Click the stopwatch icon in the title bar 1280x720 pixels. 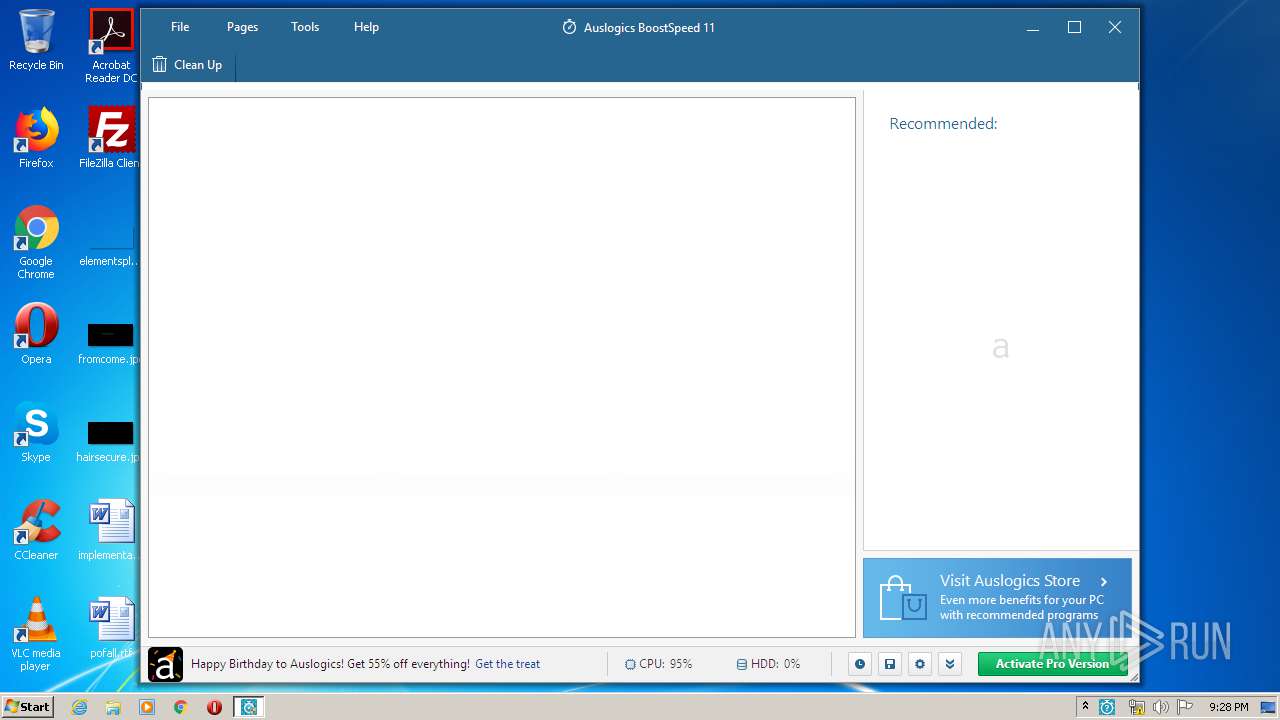569,27
